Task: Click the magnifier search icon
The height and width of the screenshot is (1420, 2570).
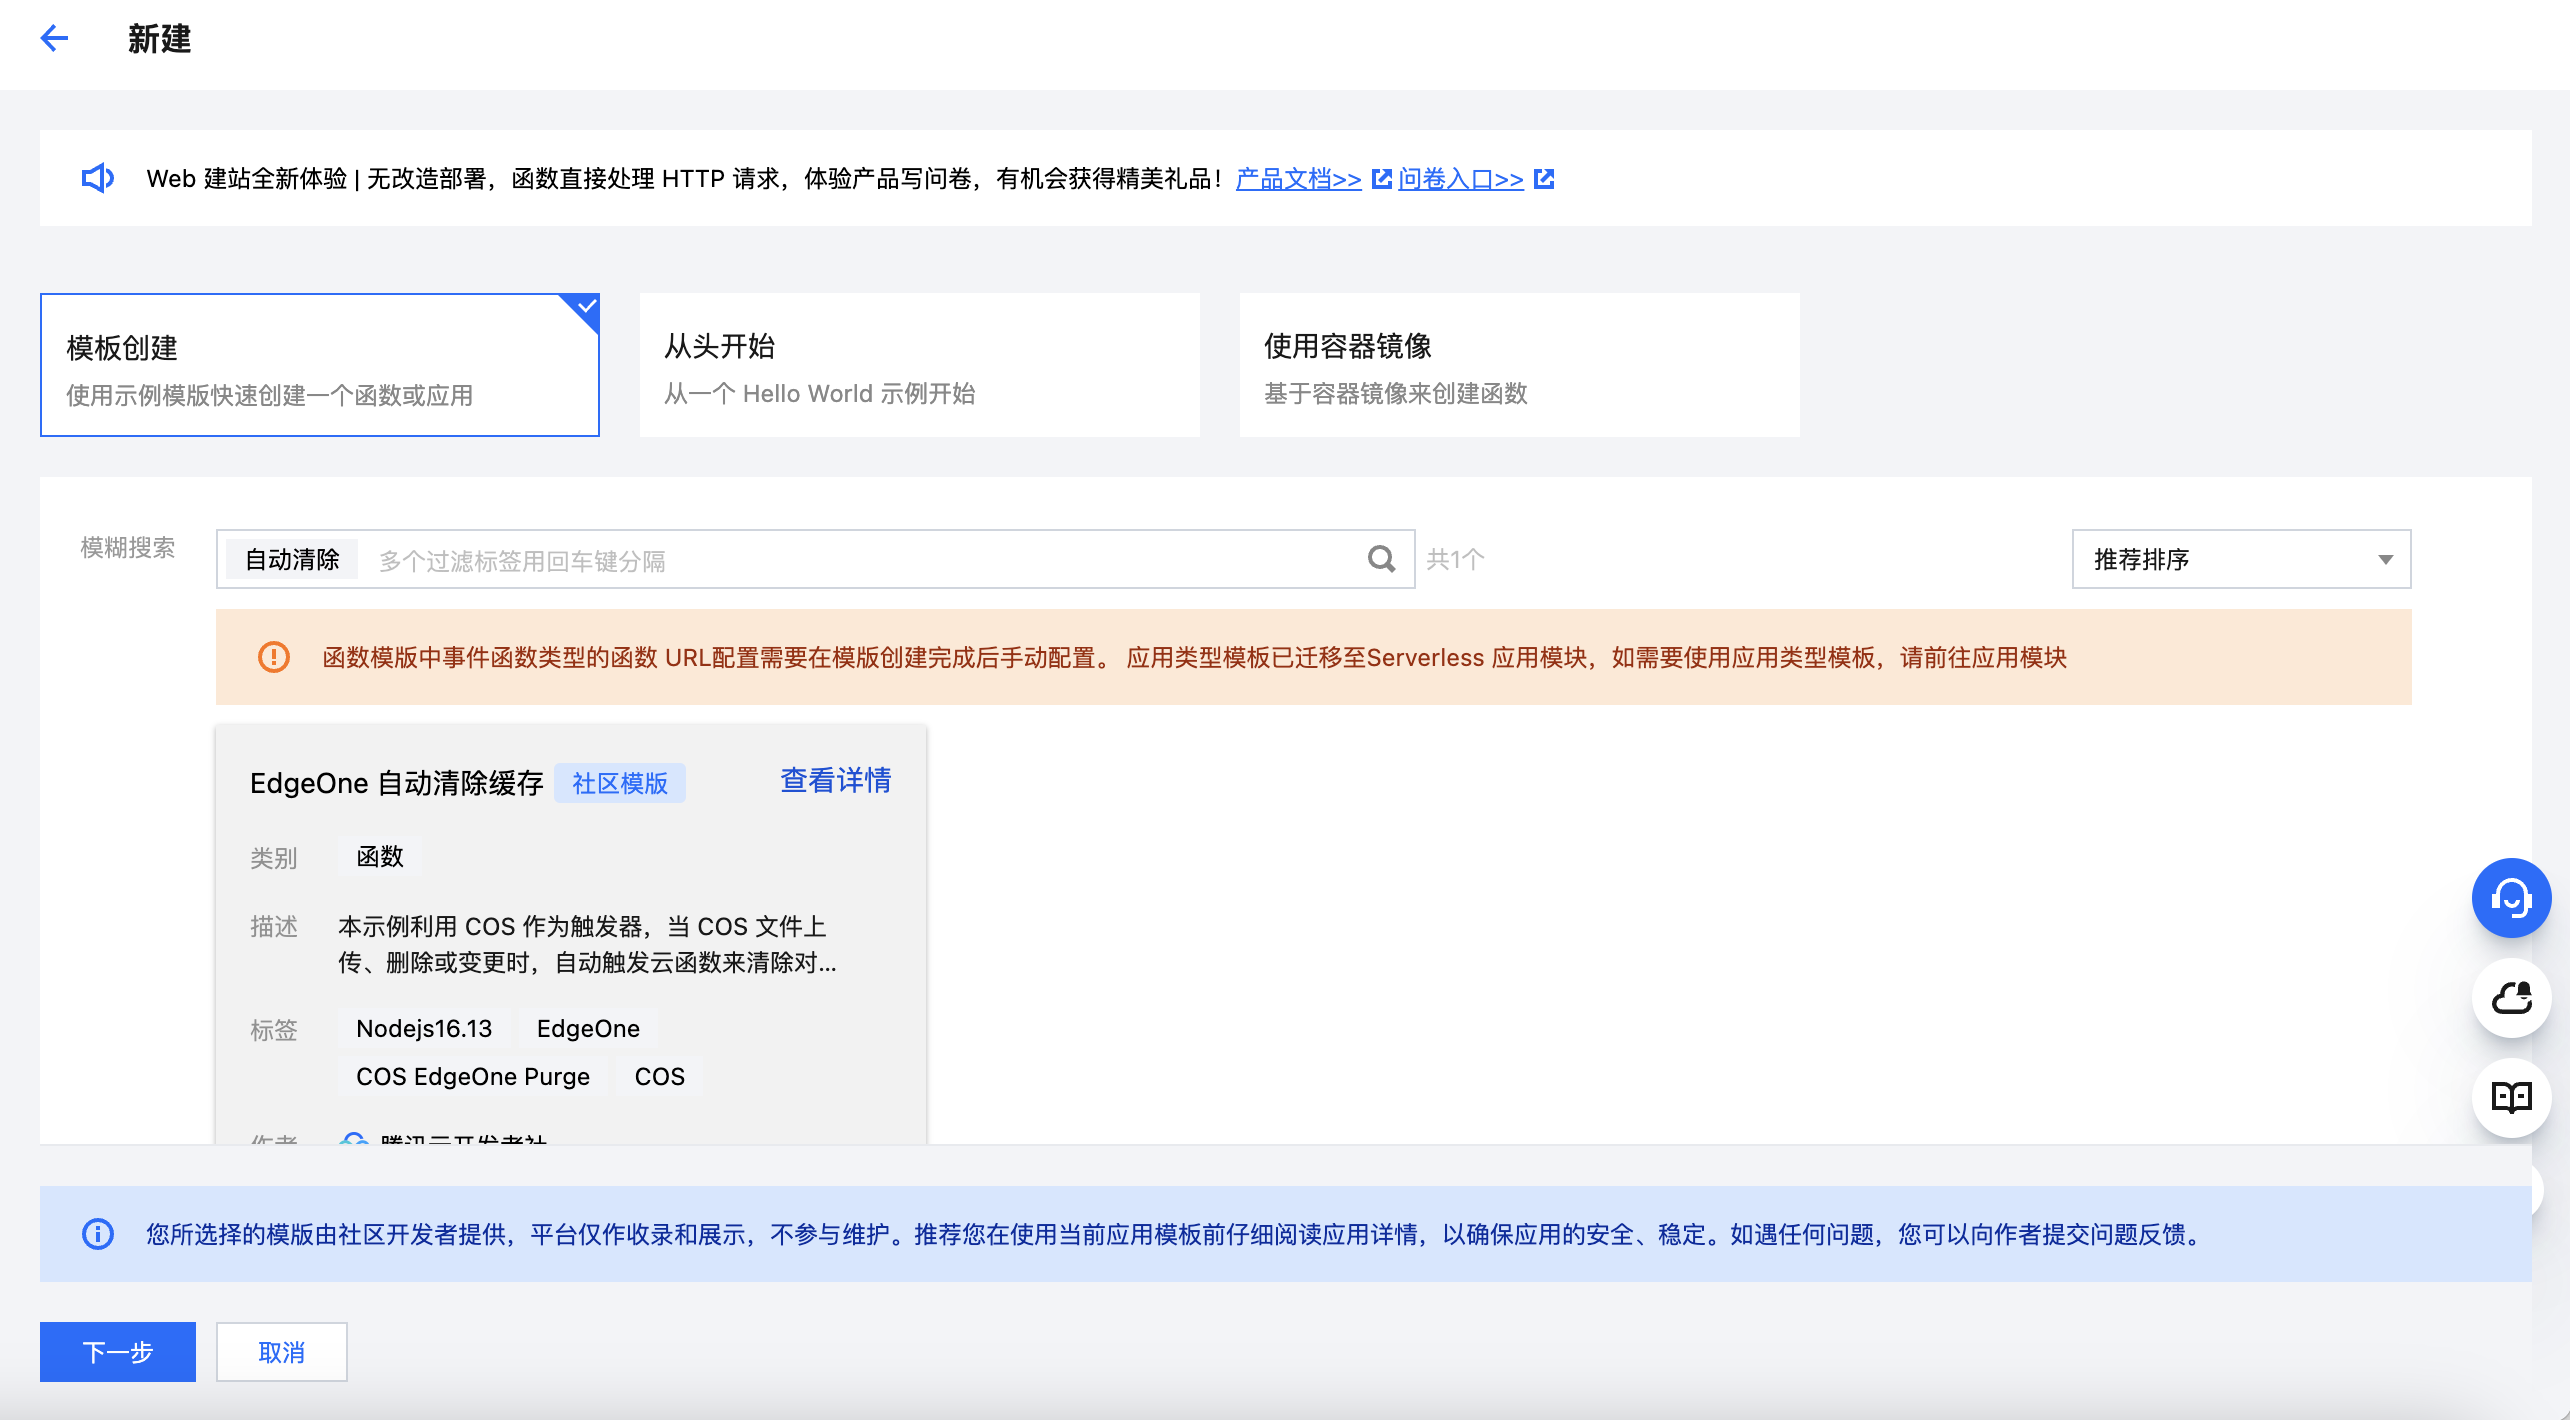Action: pos(1381,559)
